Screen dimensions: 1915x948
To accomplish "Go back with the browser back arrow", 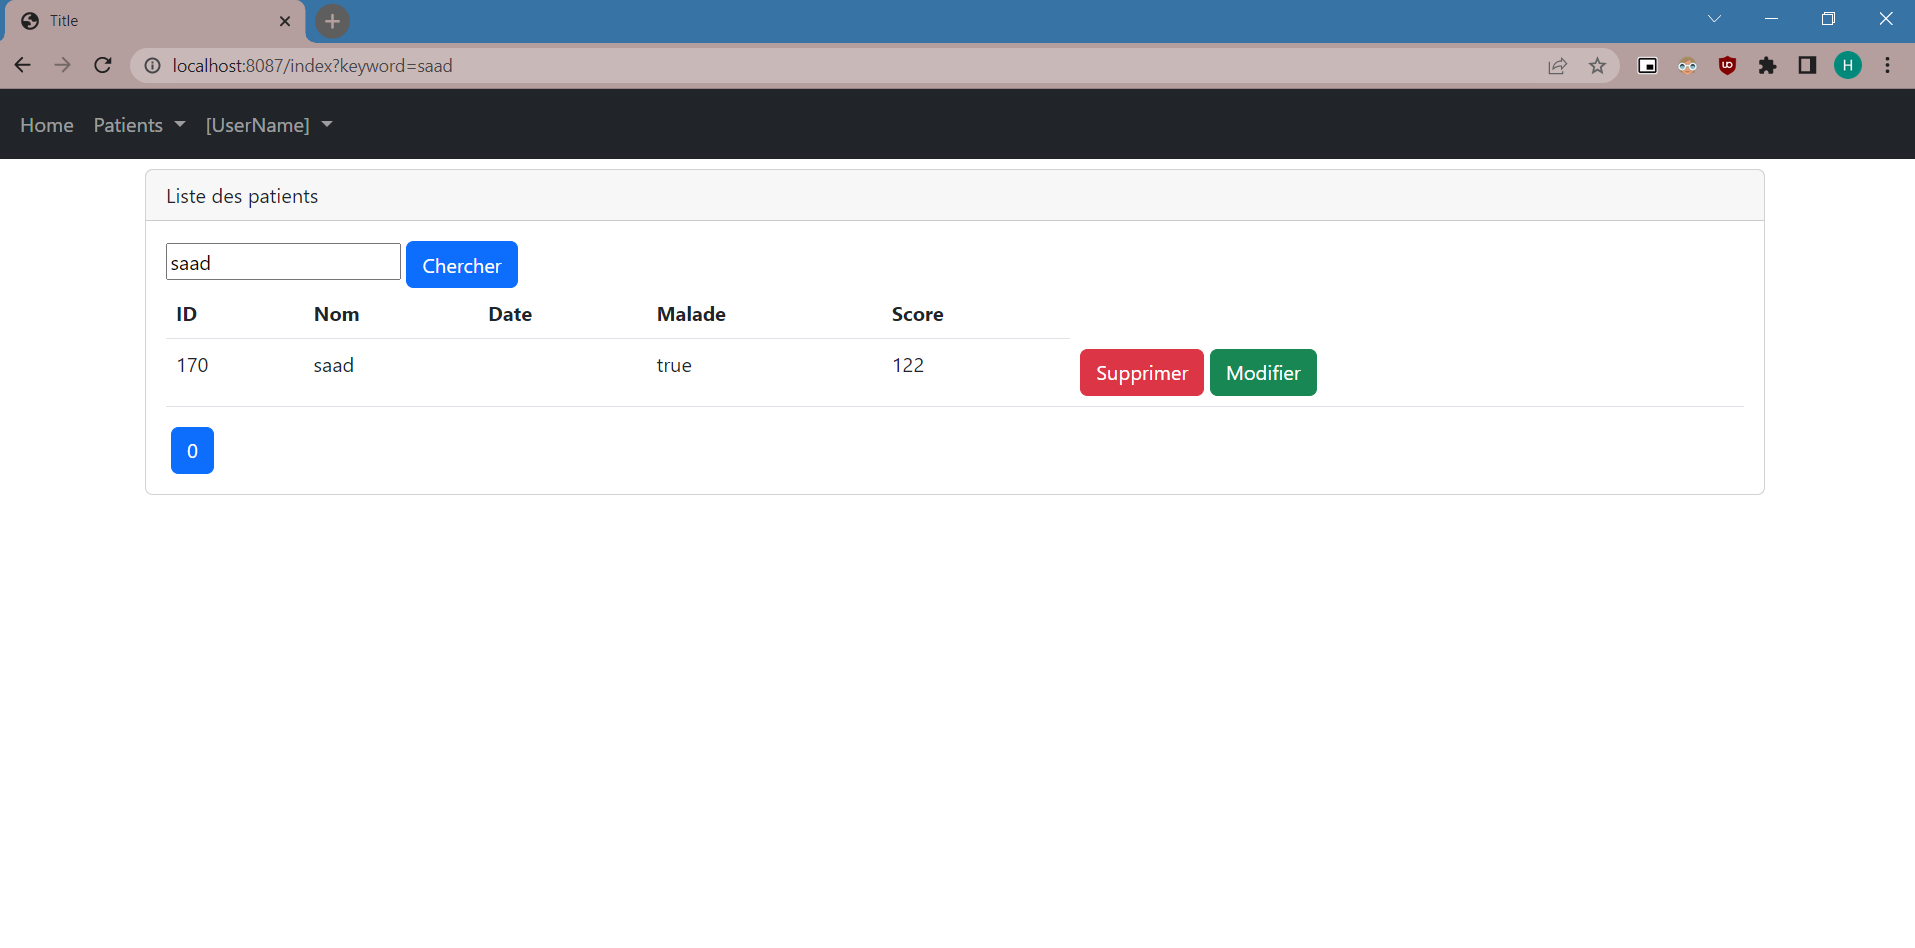I will [22, 65].
